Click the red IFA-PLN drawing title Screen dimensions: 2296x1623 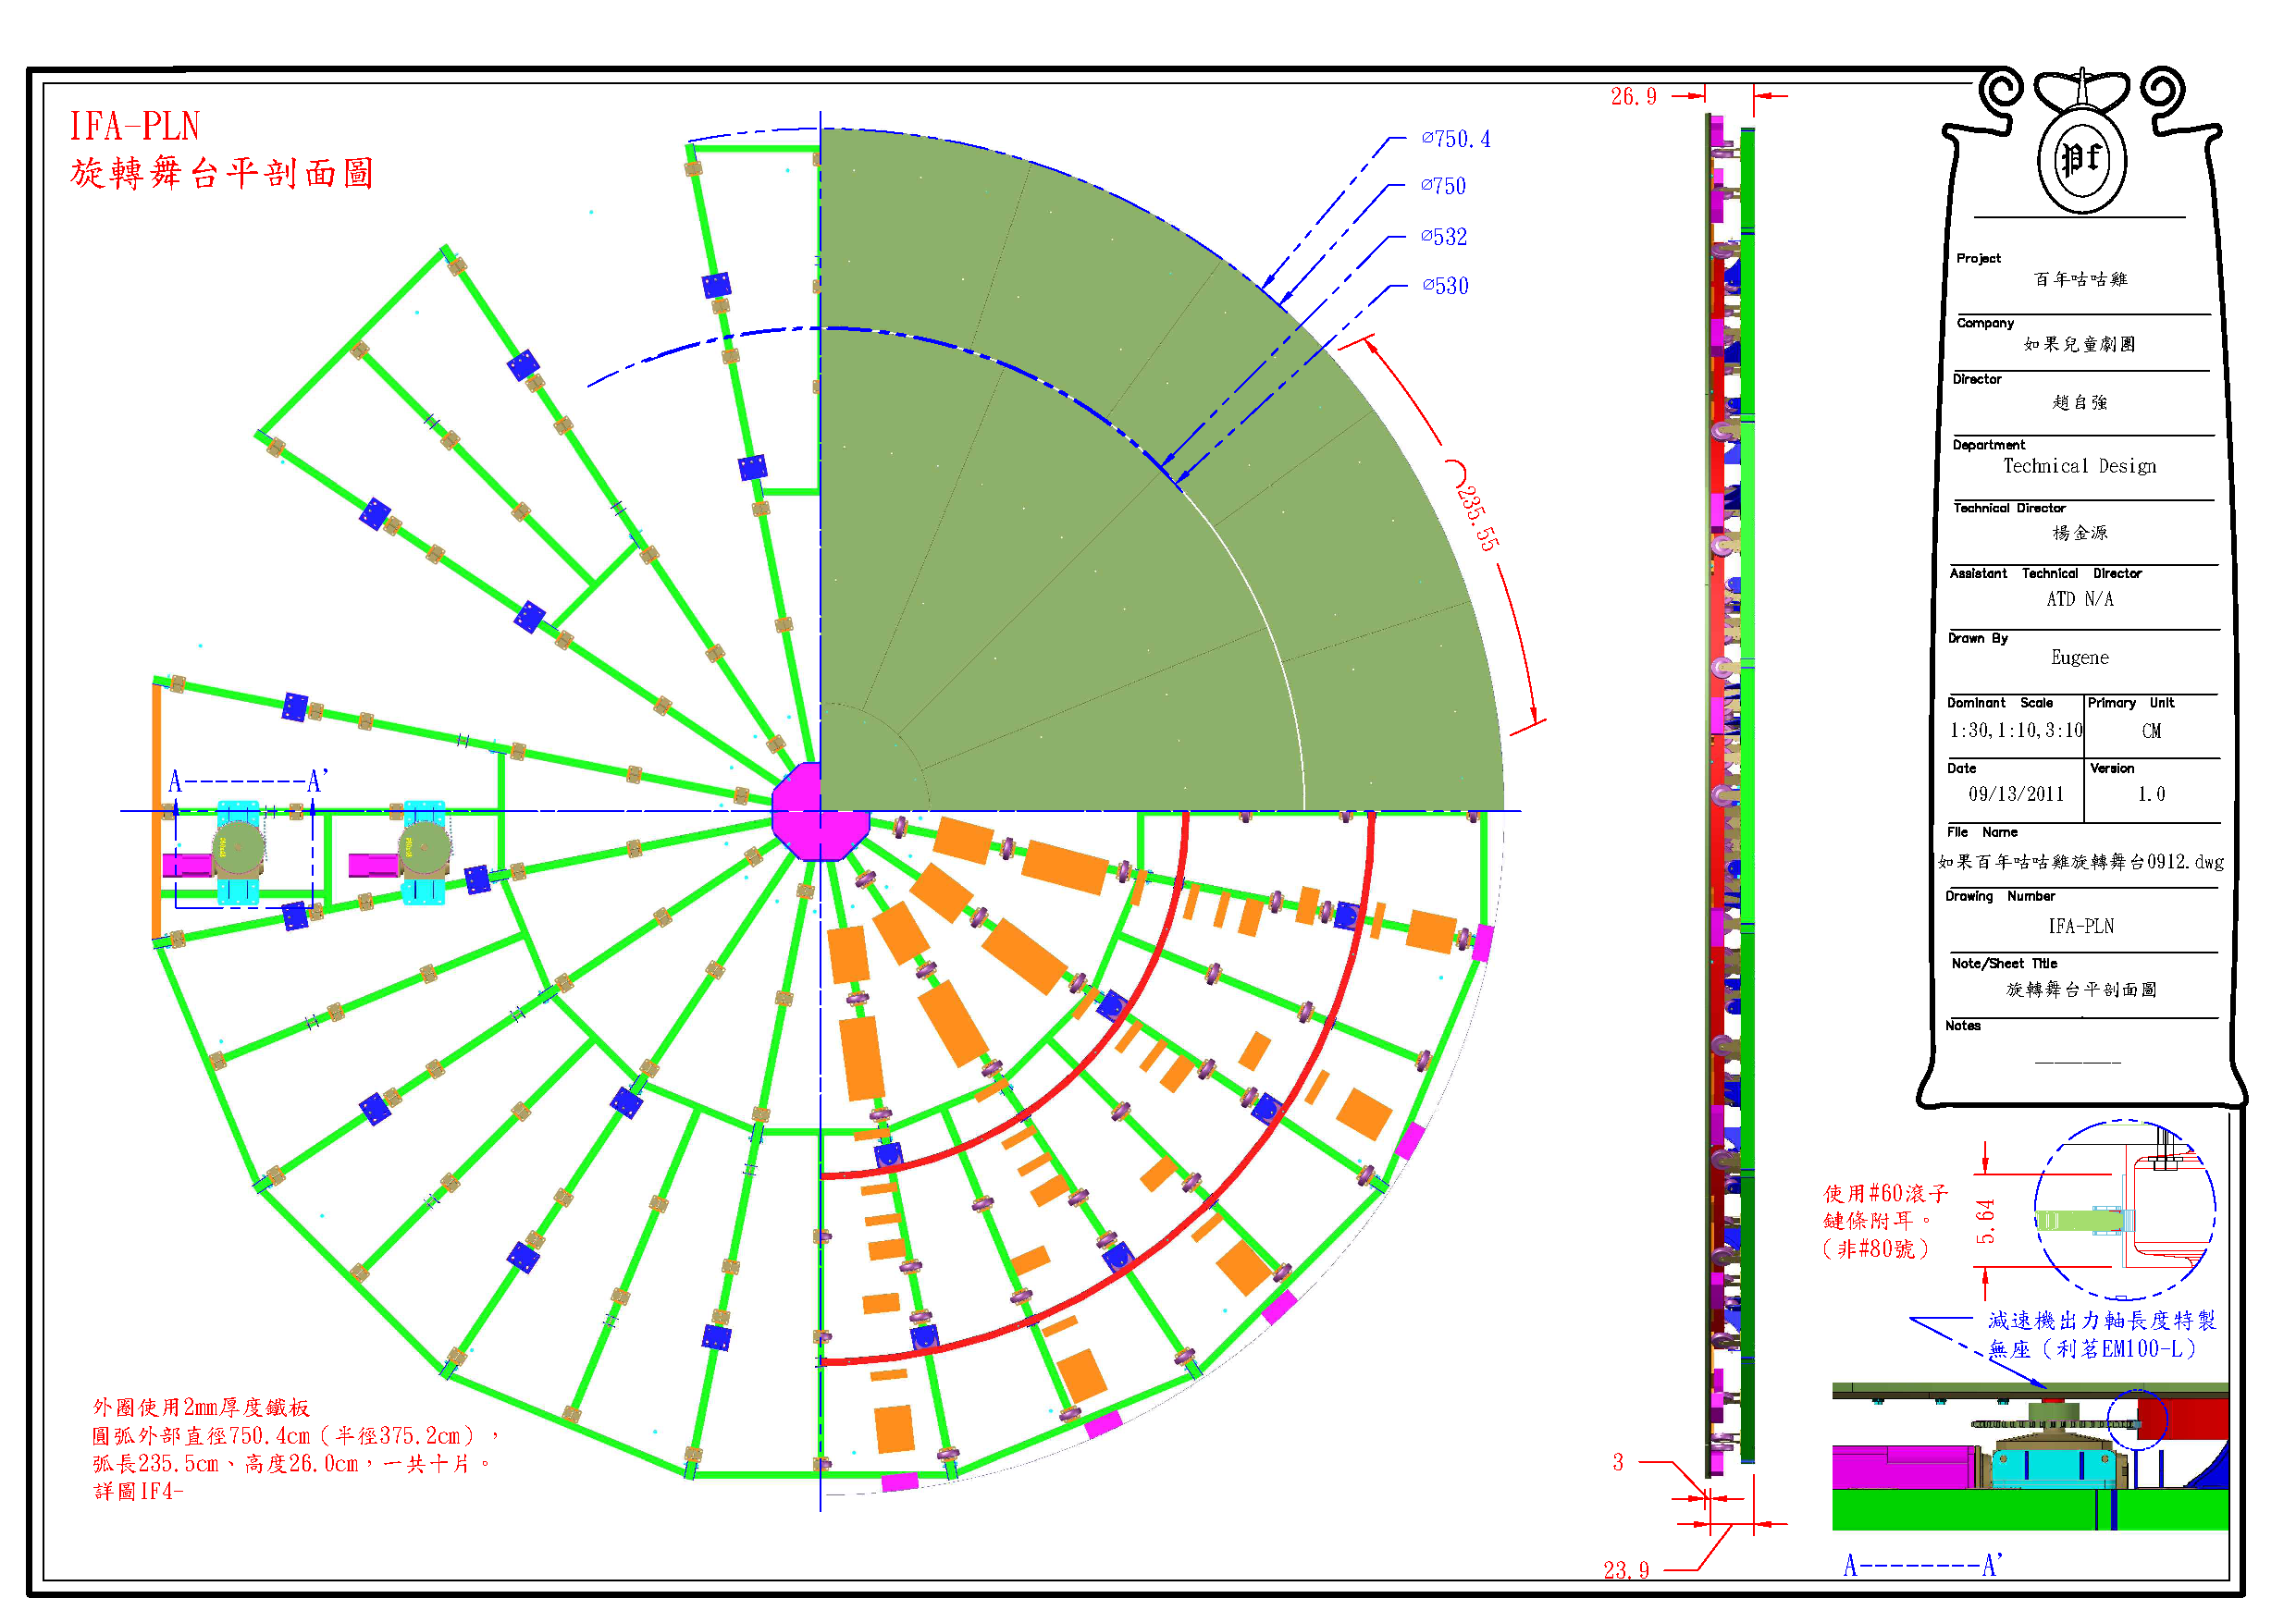point(134,127)
